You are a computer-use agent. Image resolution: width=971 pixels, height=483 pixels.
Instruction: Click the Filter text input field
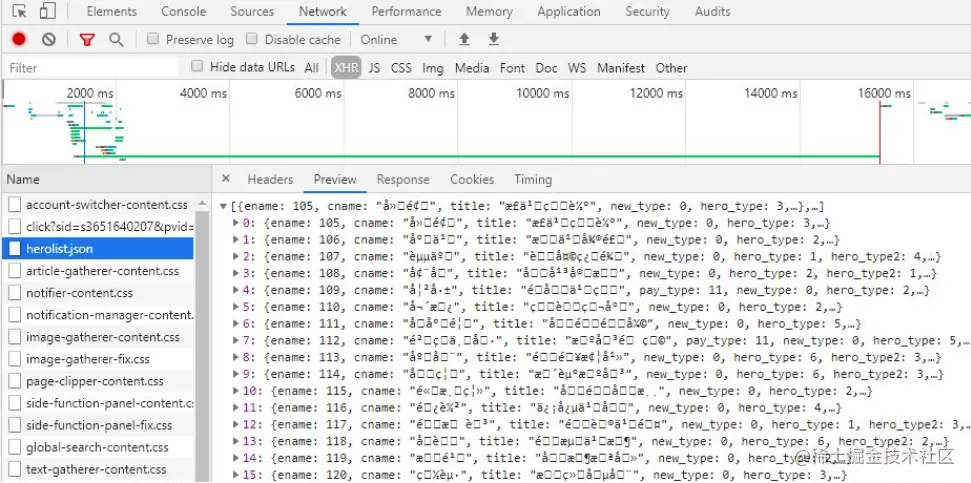[91, 67]
